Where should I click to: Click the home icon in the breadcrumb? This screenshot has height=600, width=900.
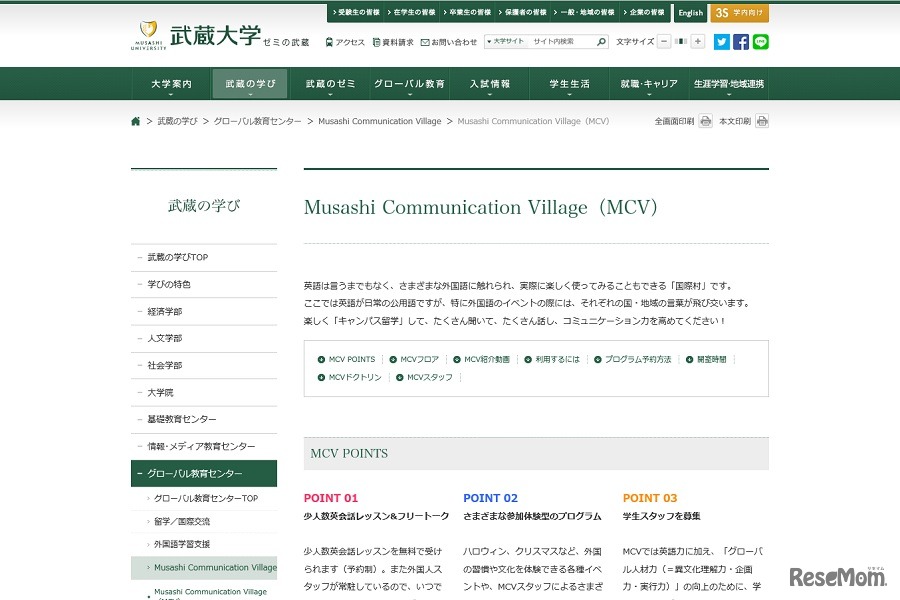pos(135,120)
